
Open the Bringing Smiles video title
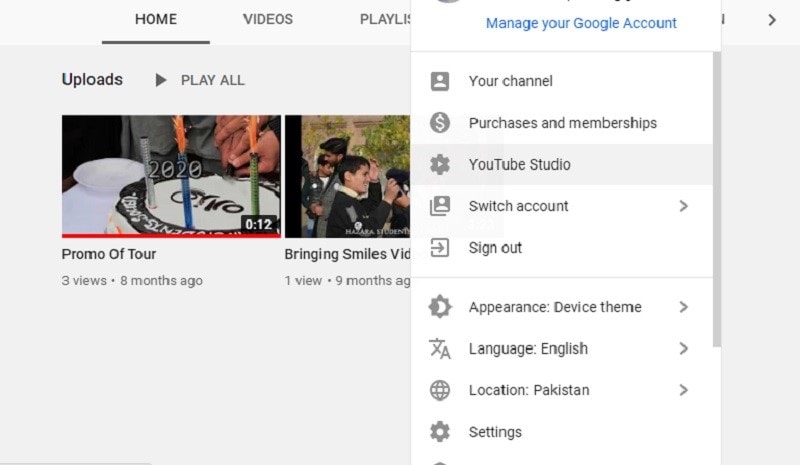coord(347,254)
